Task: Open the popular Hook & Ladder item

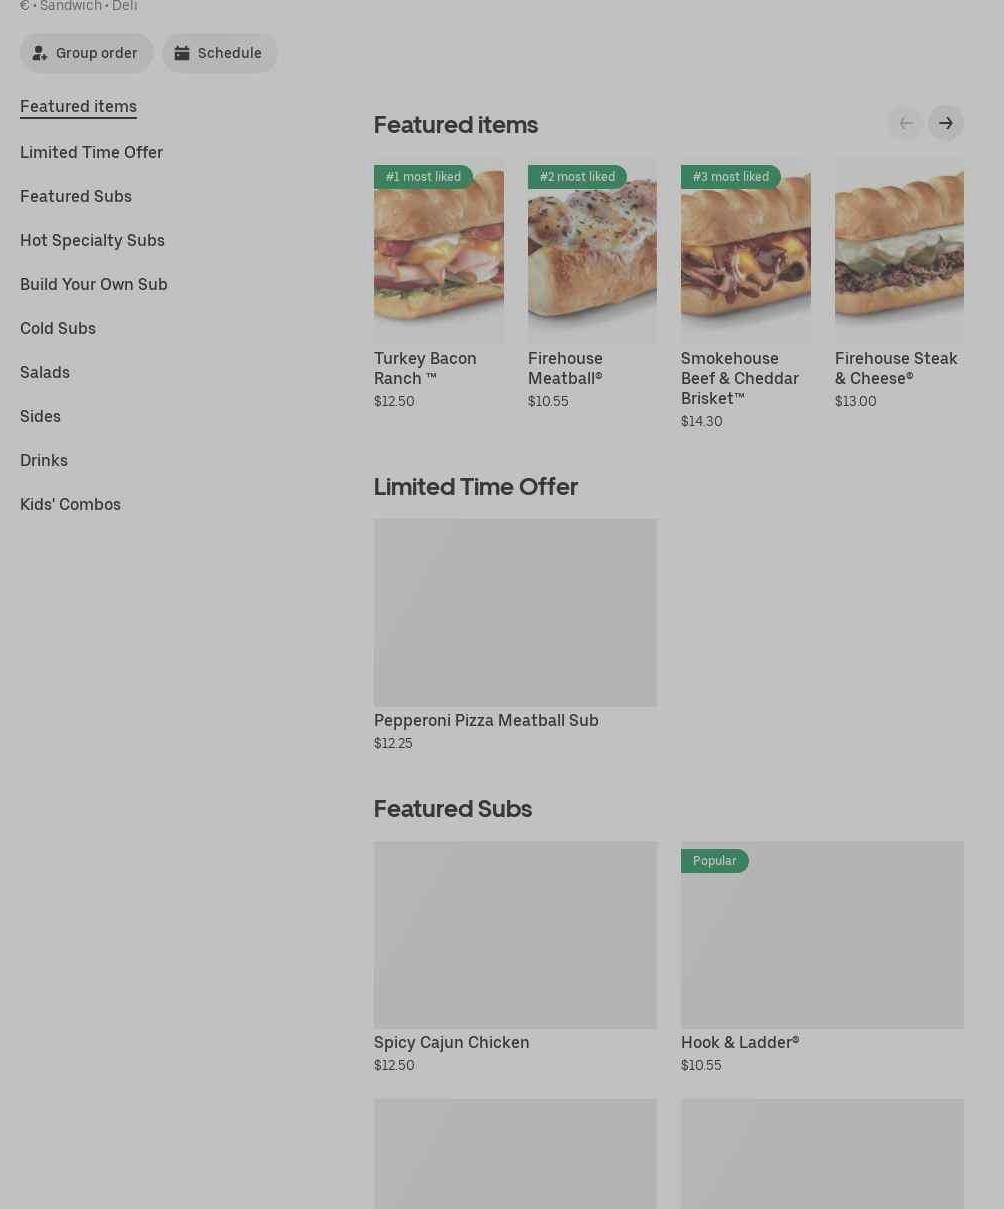Action: tap(822, 935)
